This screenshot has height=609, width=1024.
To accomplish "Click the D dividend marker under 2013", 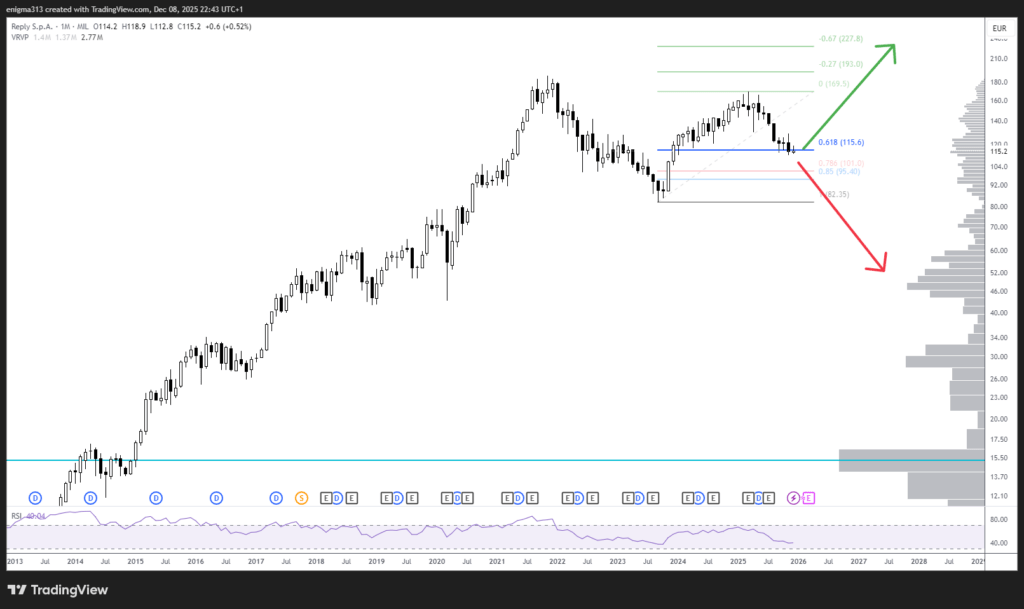I will pos(33,497).
